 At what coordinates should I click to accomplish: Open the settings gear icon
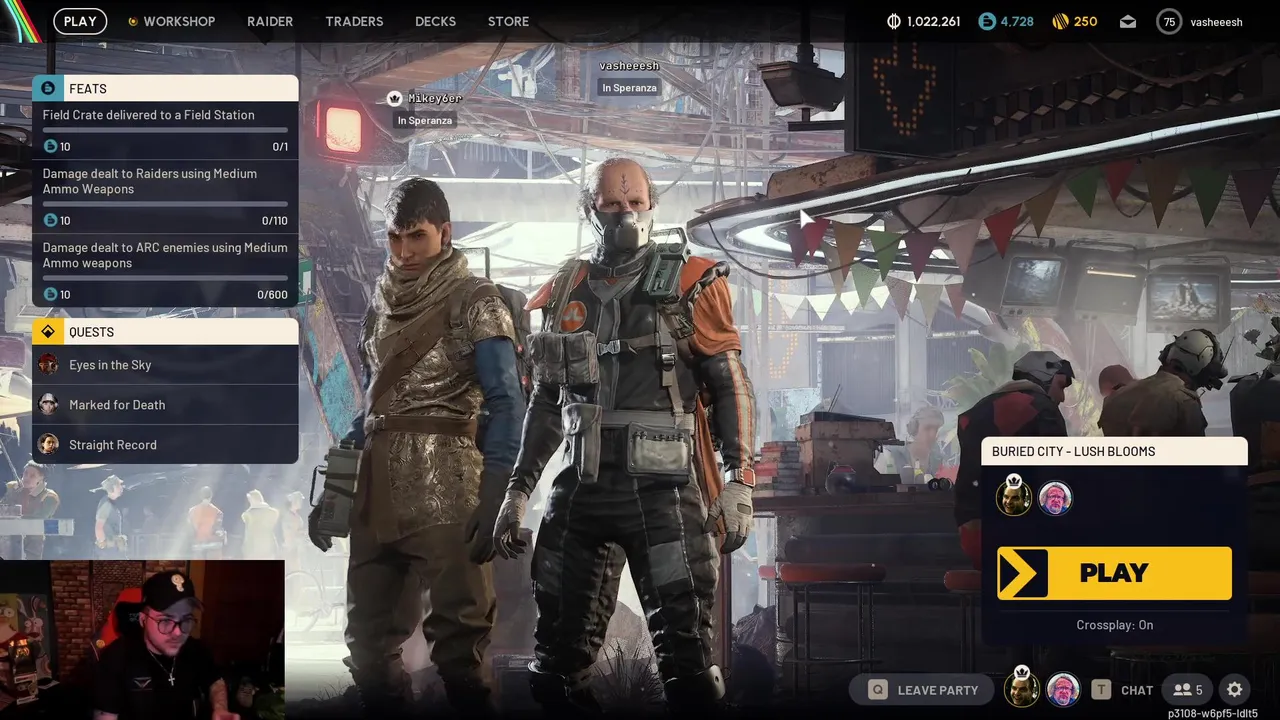[x=1235, y=690]
